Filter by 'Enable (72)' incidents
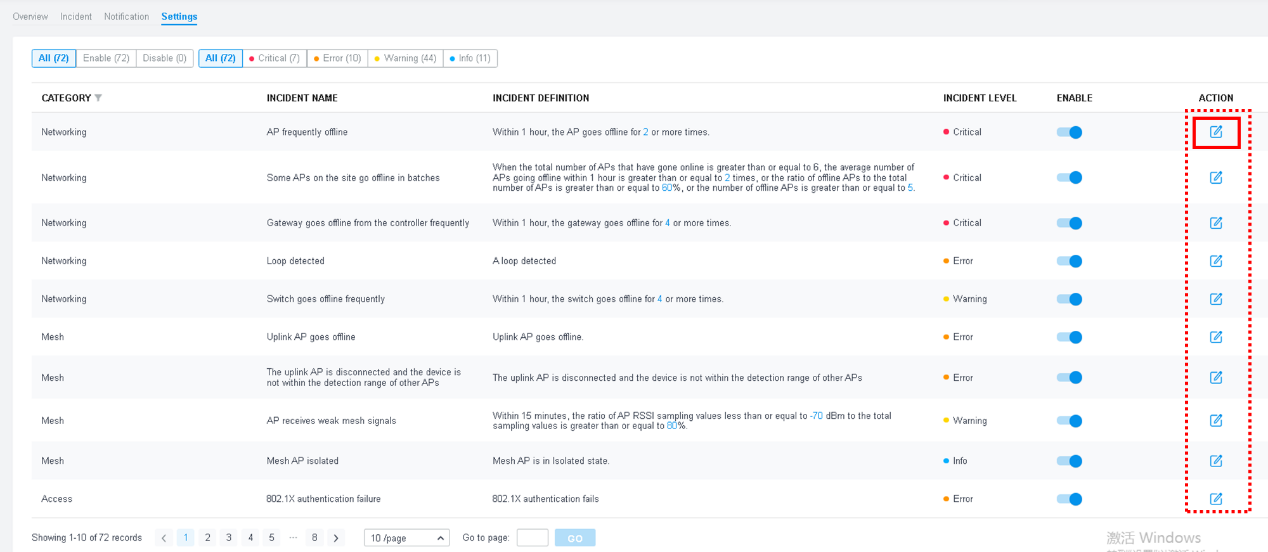The width and height of the screenshot is (1268, 552). pyautogui.click(x=106, y=58)
